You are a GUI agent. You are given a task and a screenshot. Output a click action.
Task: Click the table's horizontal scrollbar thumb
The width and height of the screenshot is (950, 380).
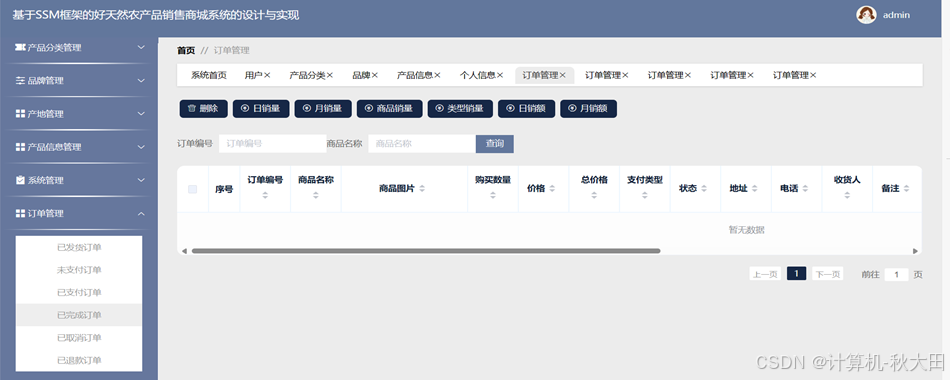(x=426, y=251)
